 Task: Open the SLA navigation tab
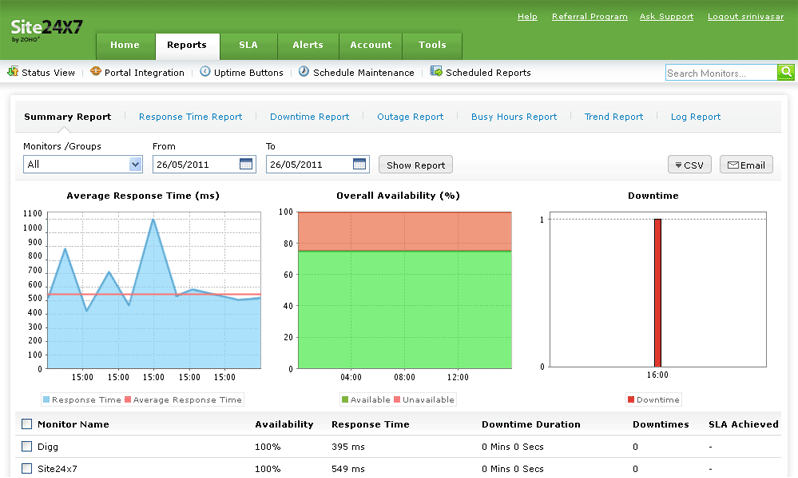pos(247,45)
